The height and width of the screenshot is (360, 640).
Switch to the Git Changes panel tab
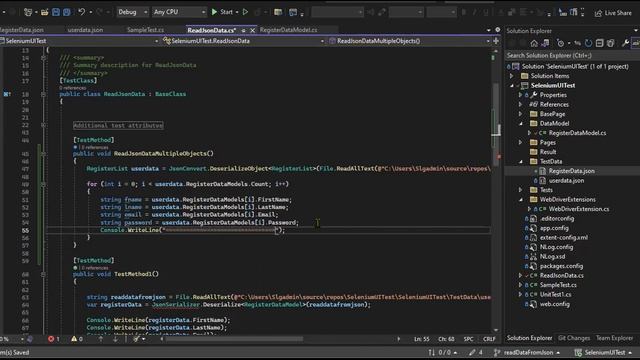pos(573,338)
